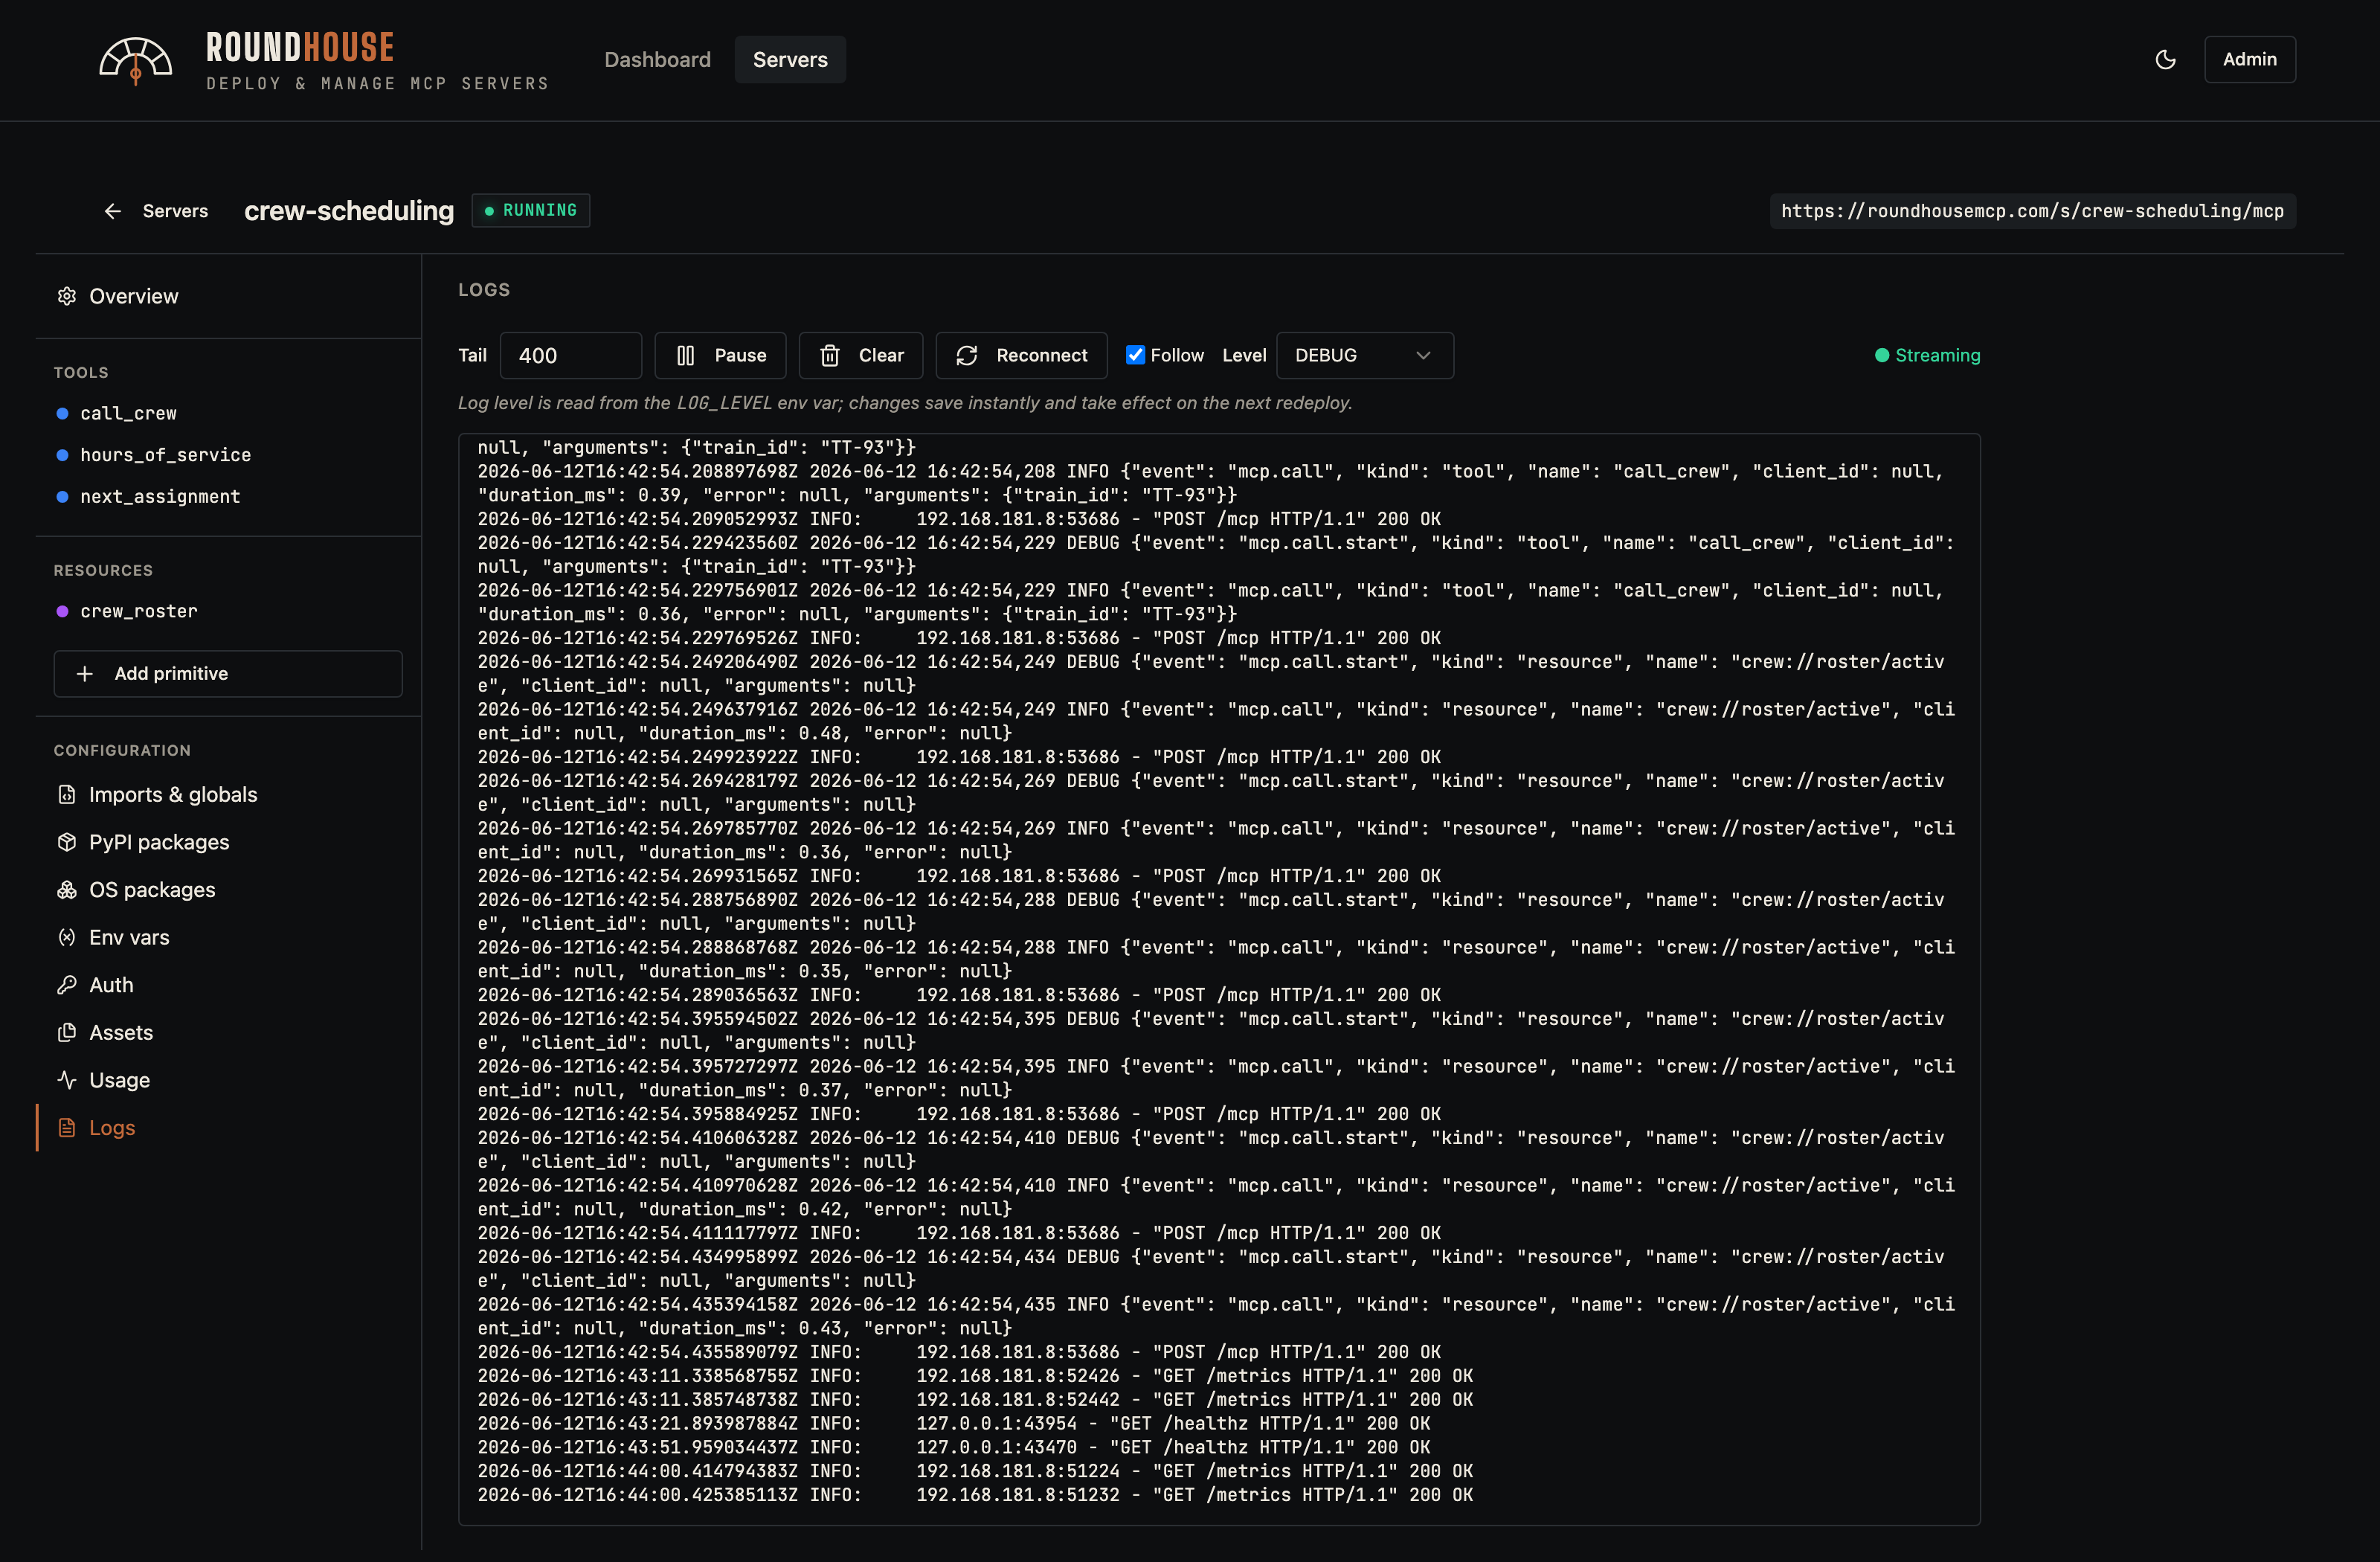The width and height of the screenshot is (2380, 1562).
Task: Click the Roundhouse logo icon
Action: tap(136, 61)
